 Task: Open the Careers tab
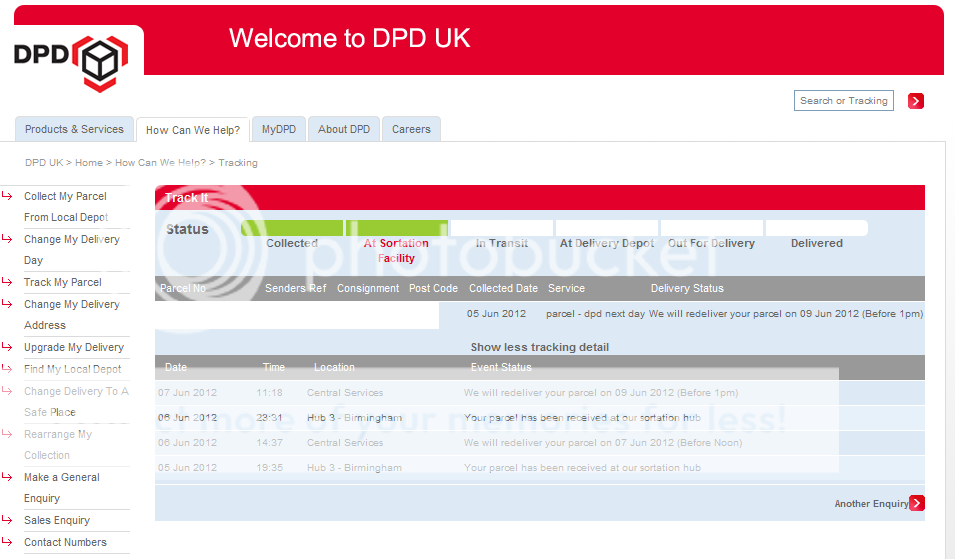(x=411, y=129)
